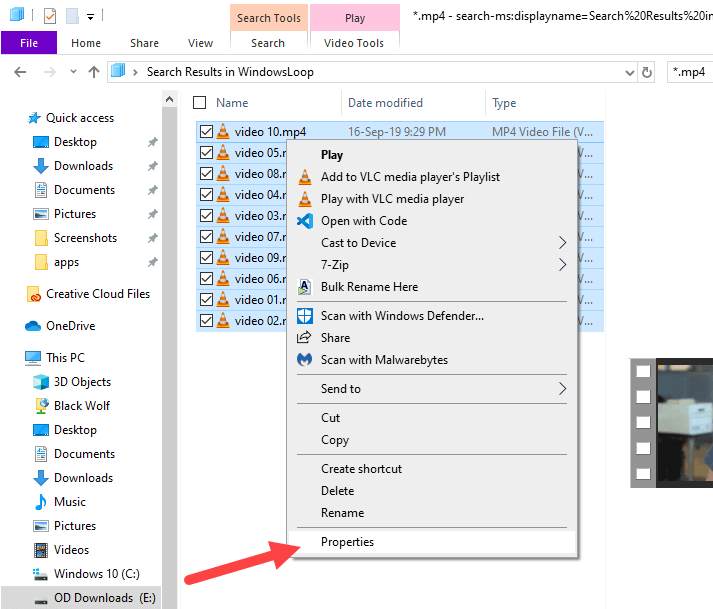Open the Share ribbon tab
The height and width of the screenshot is (609, 713).
[145, 43]
